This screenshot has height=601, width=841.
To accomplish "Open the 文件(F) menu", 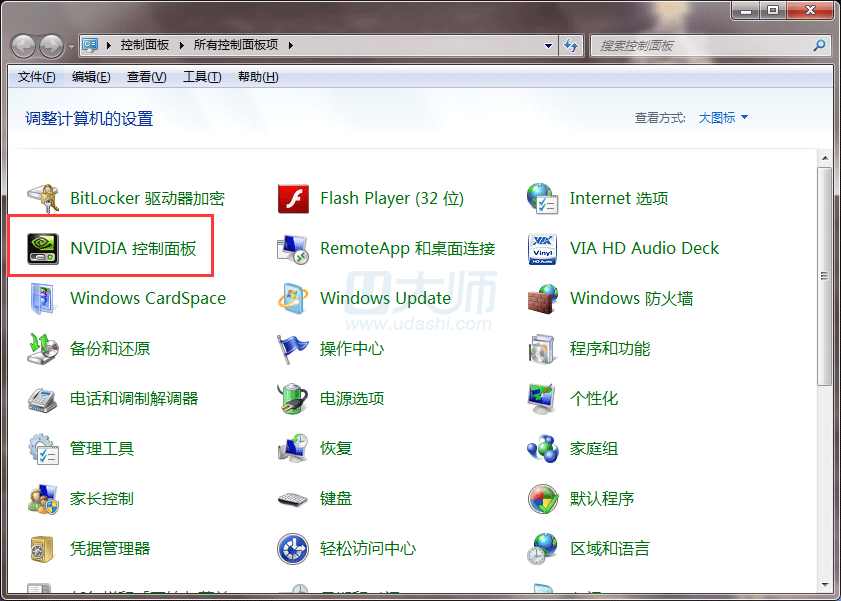I will point(36,77).
